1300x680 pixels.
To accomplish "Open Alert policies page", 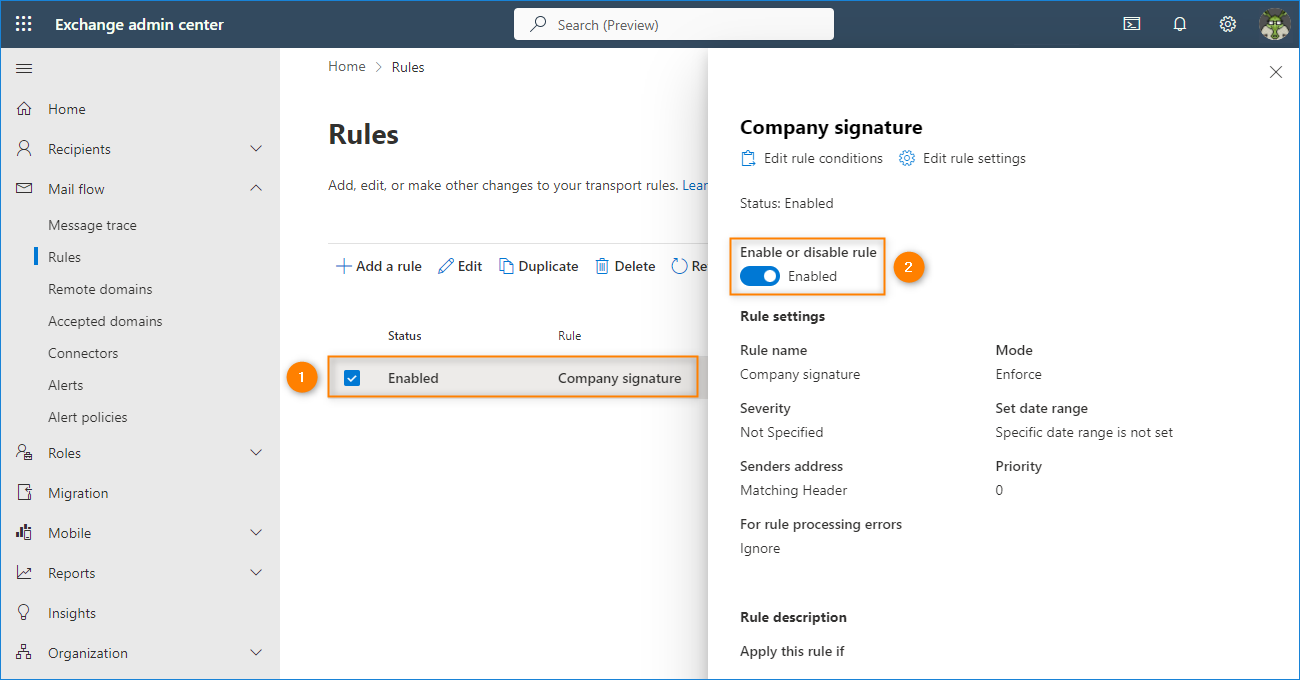I will (x=88, y=417).
